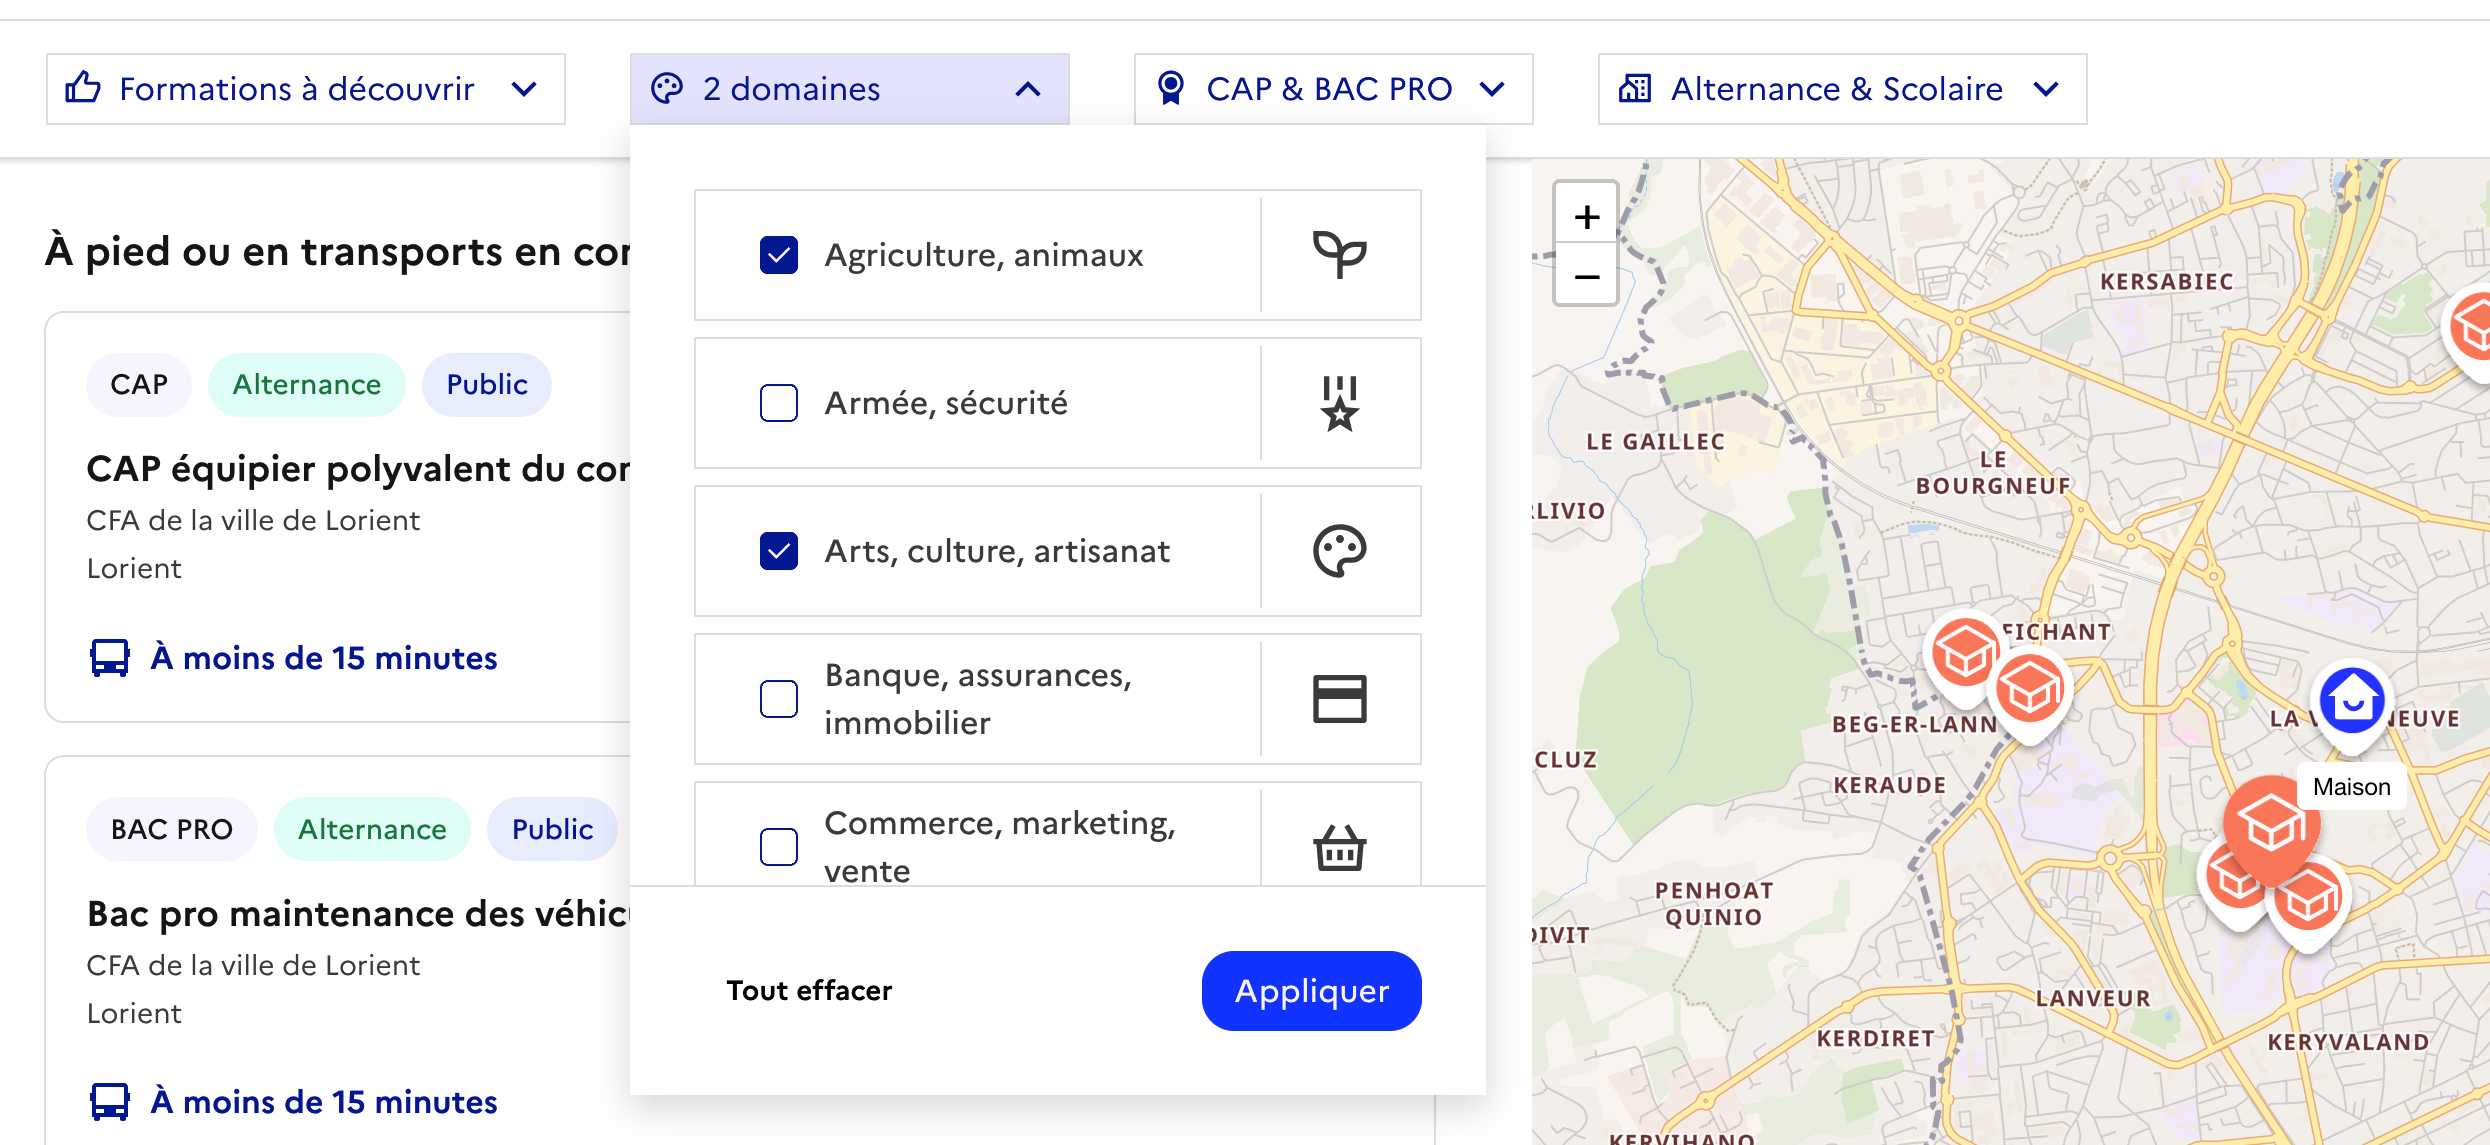The image size is (2490, 1145).
Task: Collapse the 2 domaines filter dropdown
Action: (849, 89)
